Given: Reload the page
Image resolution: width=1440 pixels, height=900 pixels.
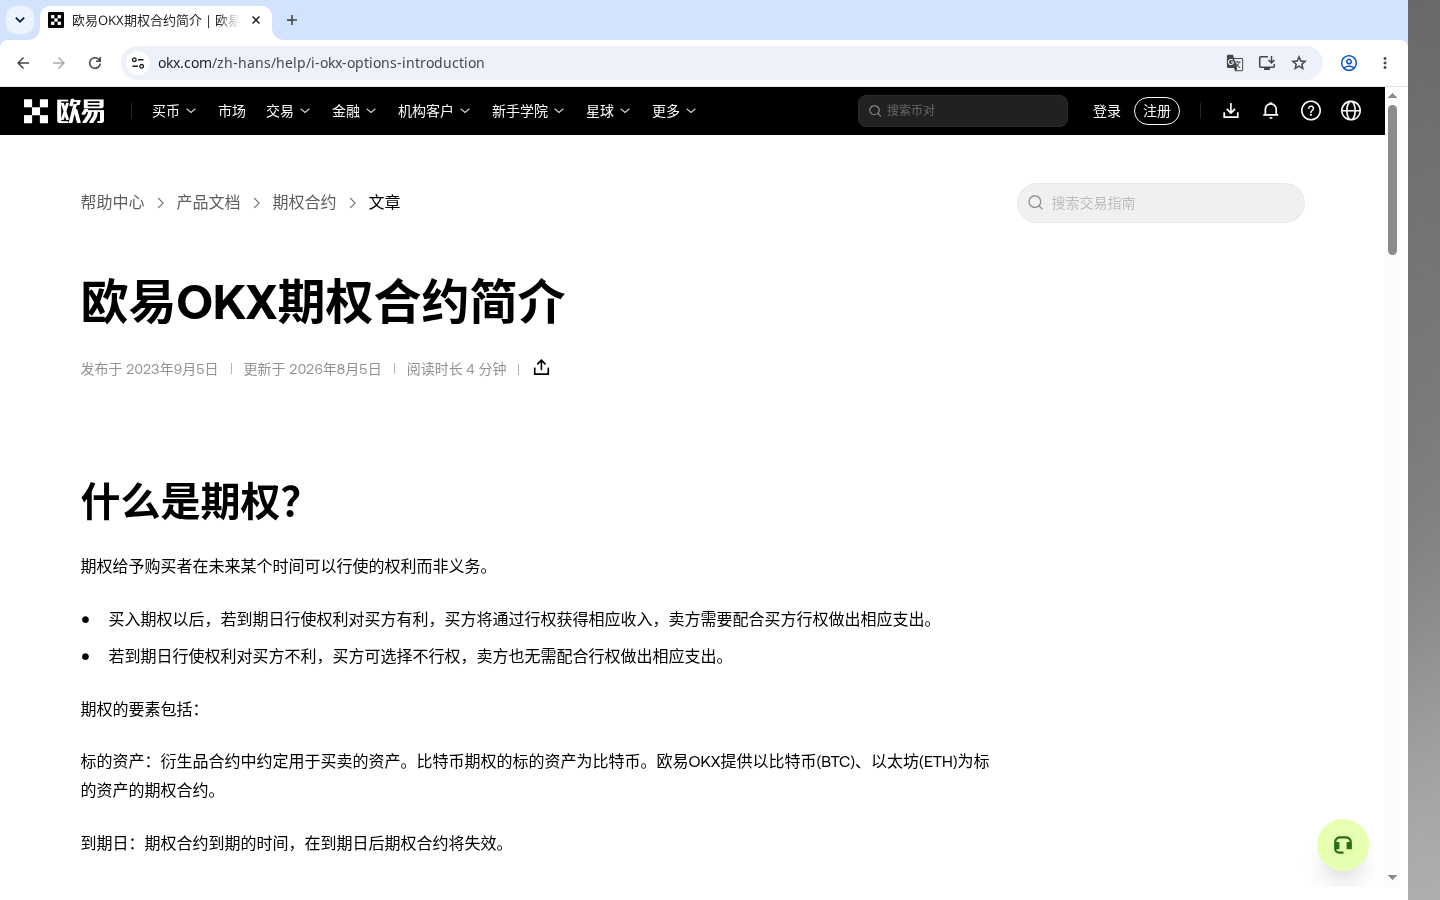Looking at the screenshot, I should 95,63.
